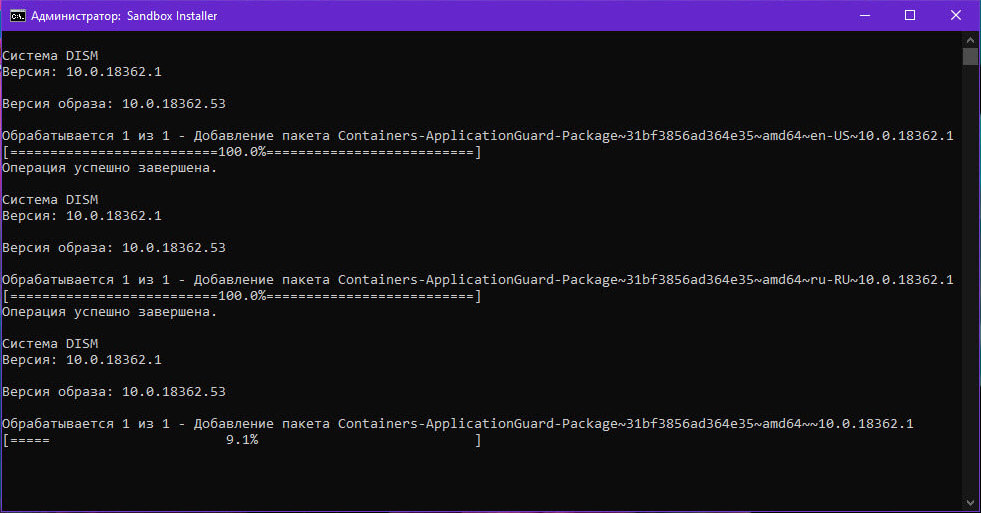This screenshot has height=513, width=981.
Task: Click the title text 'Администратор: Sandbox Installer'
Action: (x=124, y=16)
